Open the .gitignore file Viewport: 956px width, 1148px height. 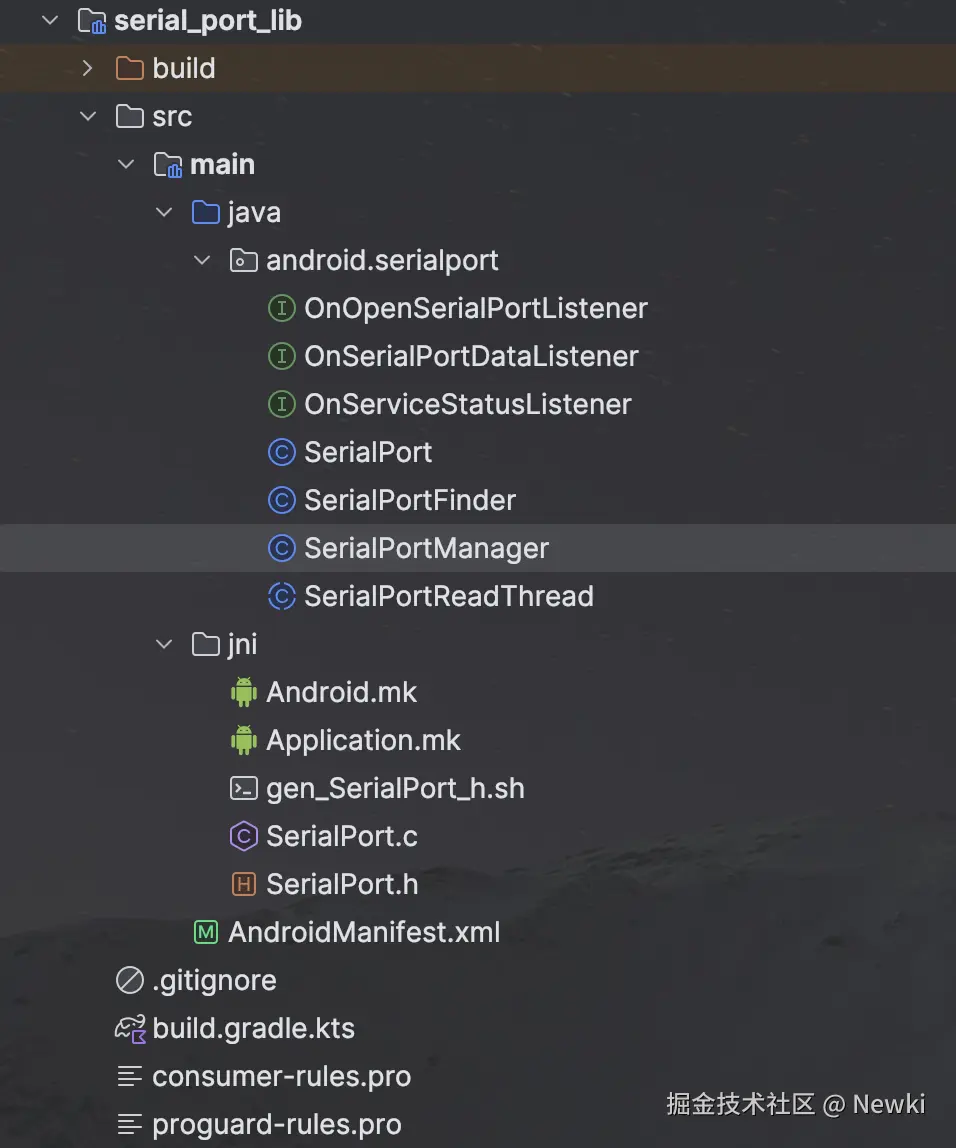pyautogui.click(x=214, y=980)
